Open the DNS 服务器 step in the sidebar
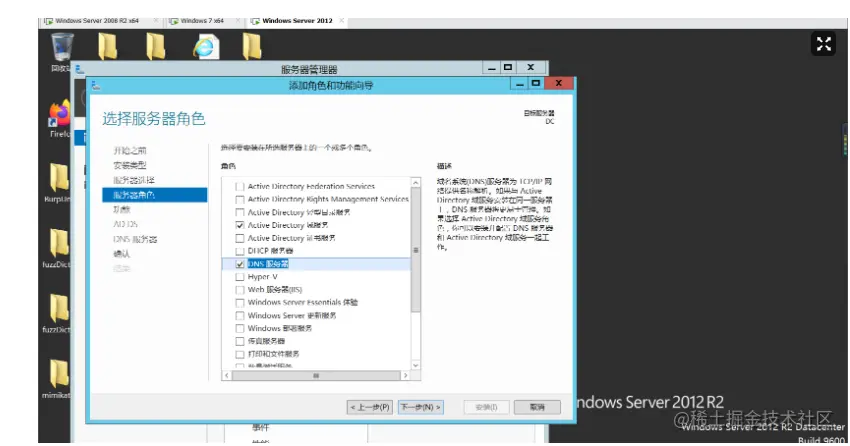The width and height of the screenshot is (850, 446). [x=135, y=239]
